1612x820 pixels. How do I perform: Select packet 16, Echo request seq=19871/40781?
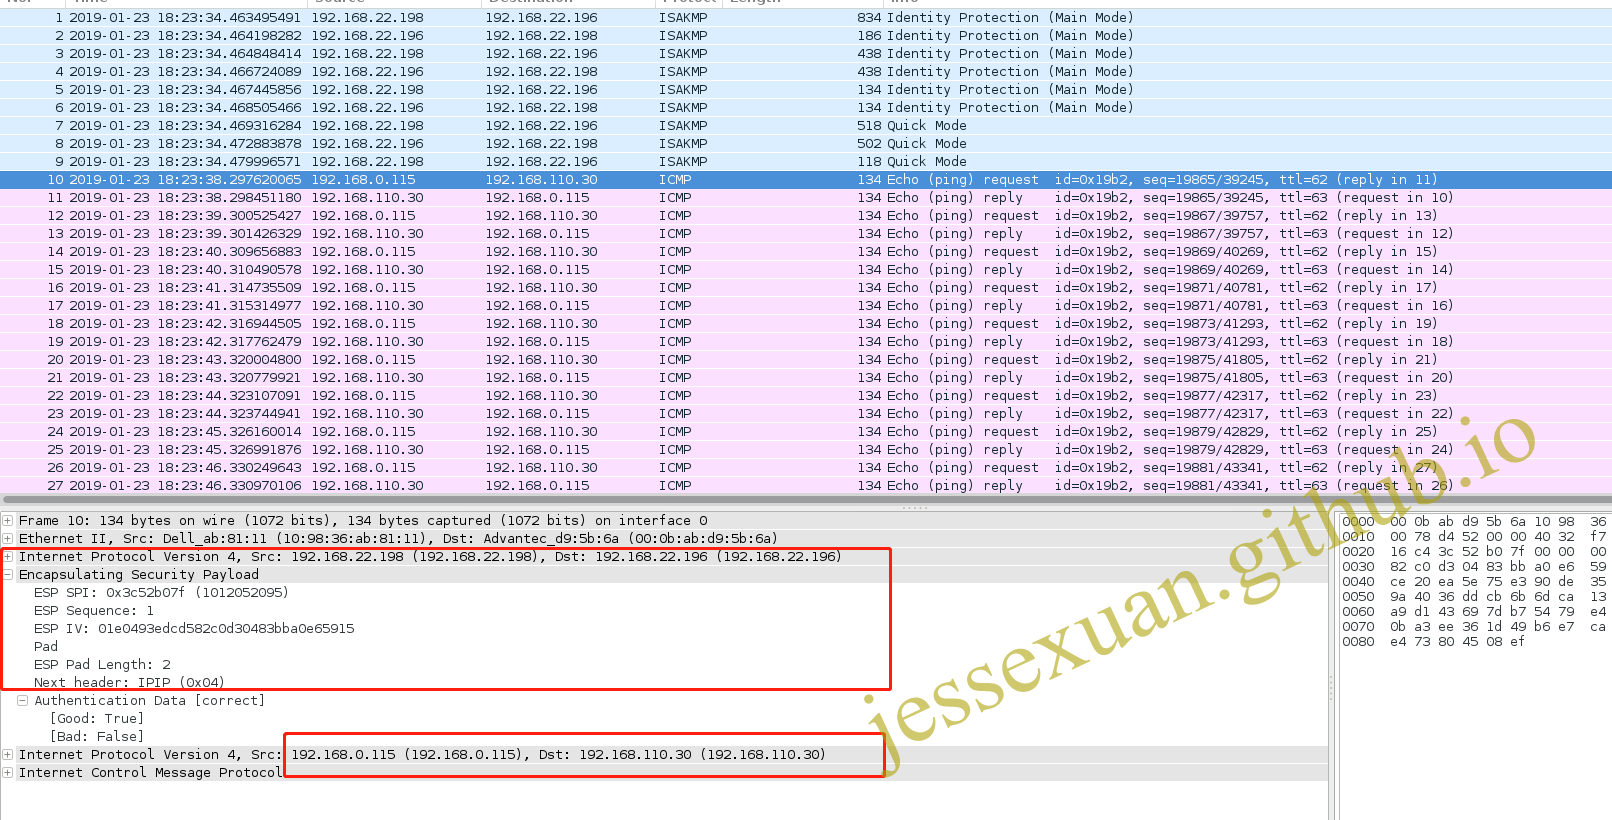pyautogui.click(x=806, y=287)
